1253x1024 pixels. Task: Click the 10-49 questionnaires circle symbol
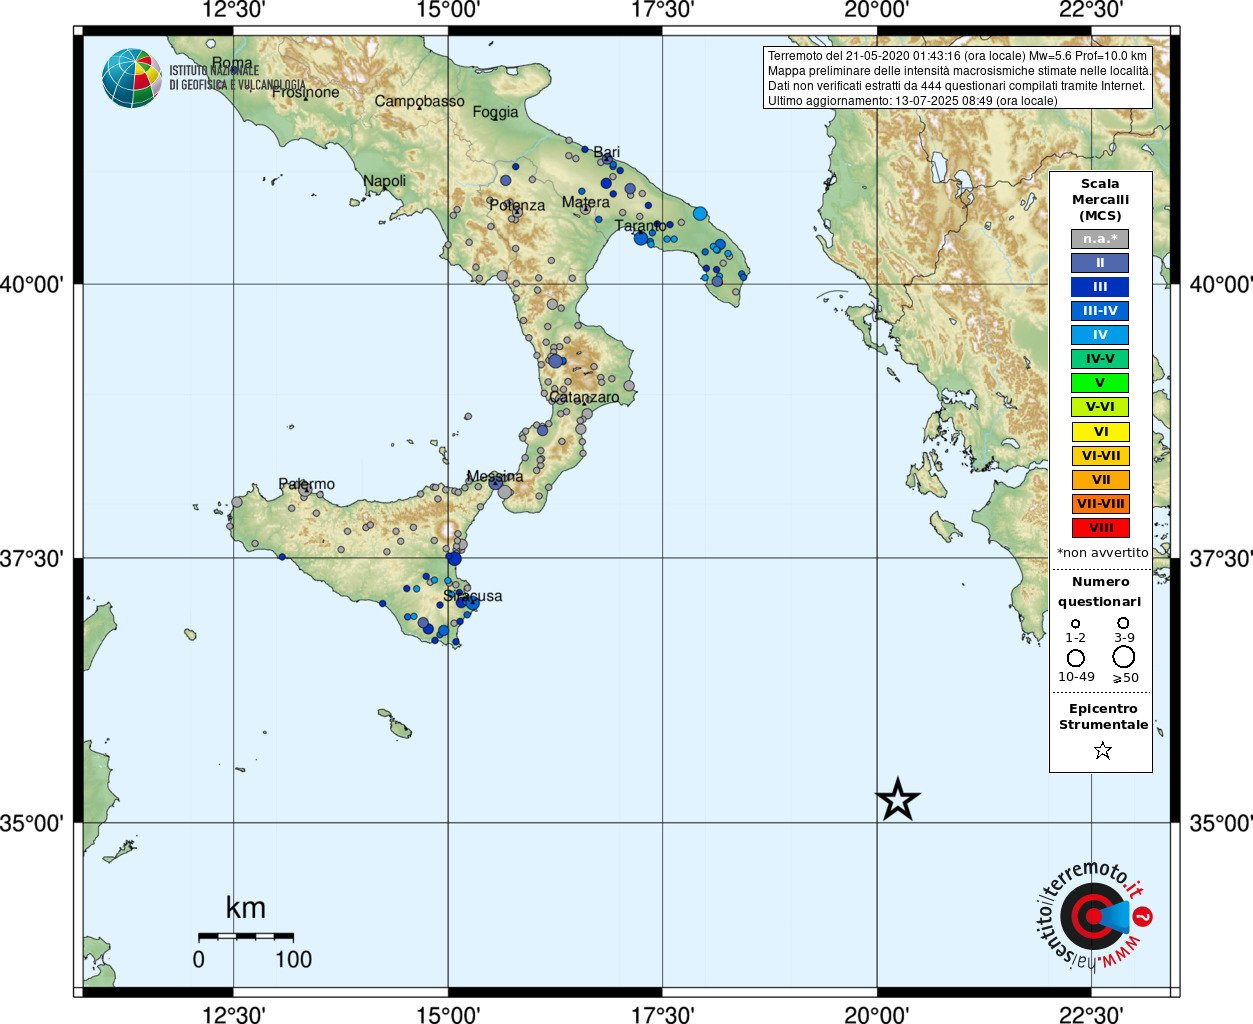tap(1076, 658)
